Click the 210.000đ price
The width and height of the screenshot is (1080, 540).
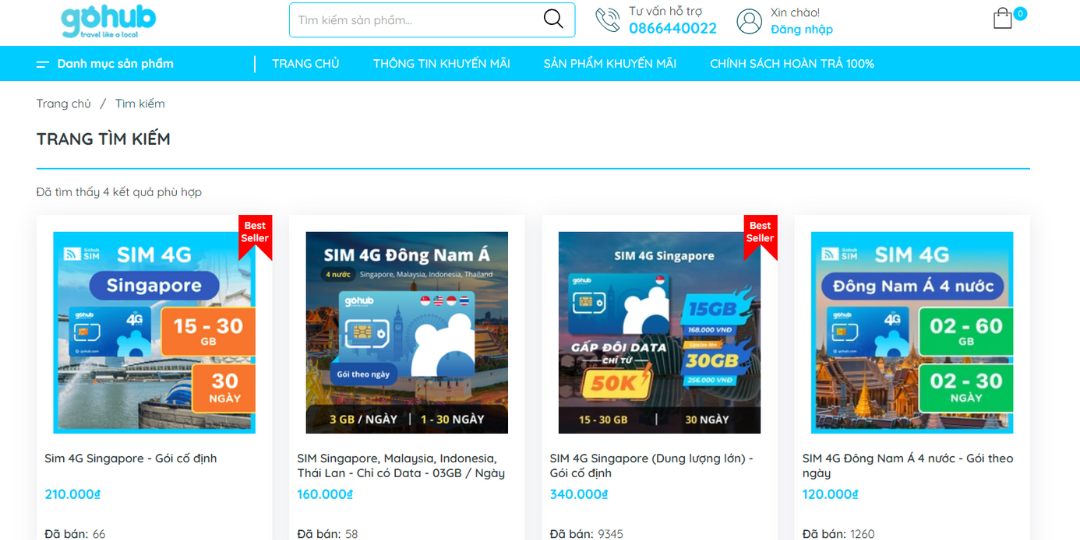pyautogui.click(x=73, y=495)
